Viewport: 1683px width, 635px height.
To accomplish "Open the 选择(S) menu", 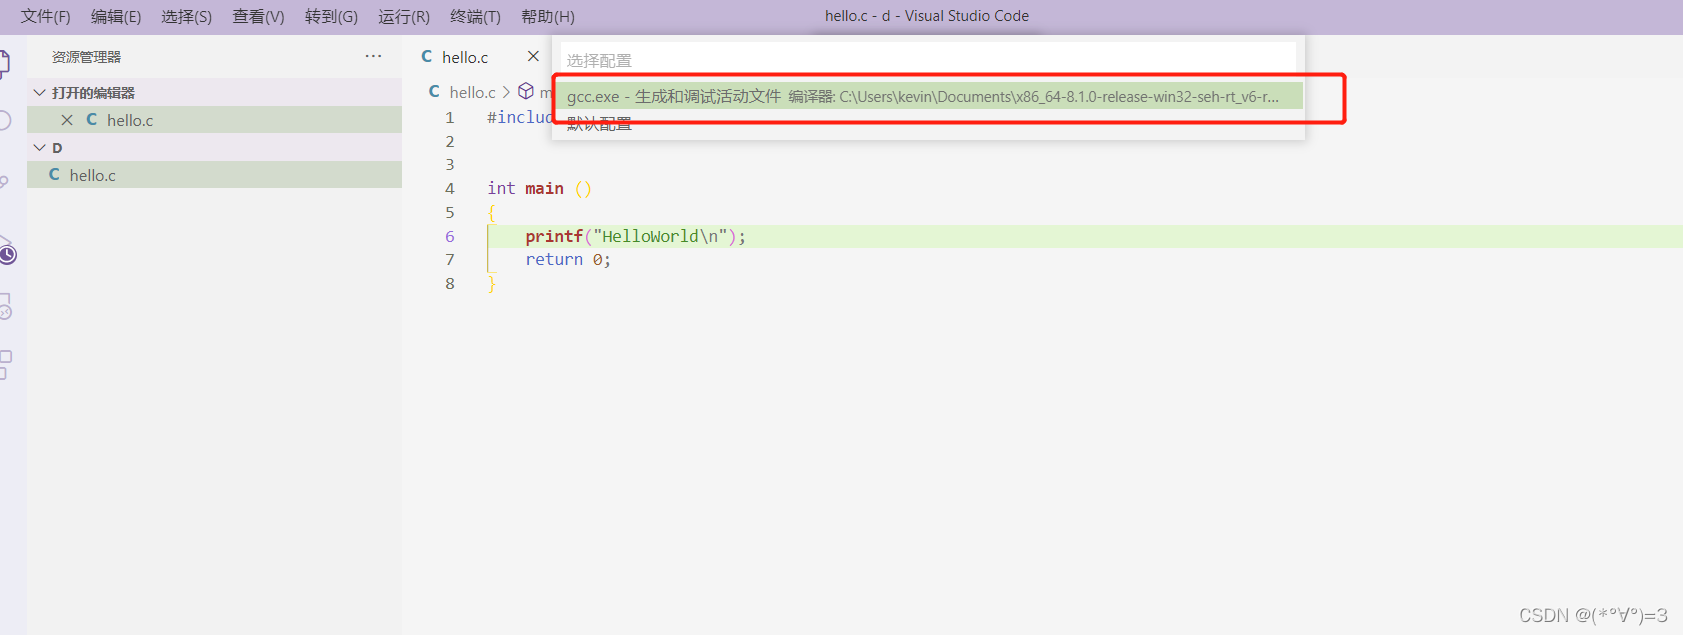I will 187,16.
